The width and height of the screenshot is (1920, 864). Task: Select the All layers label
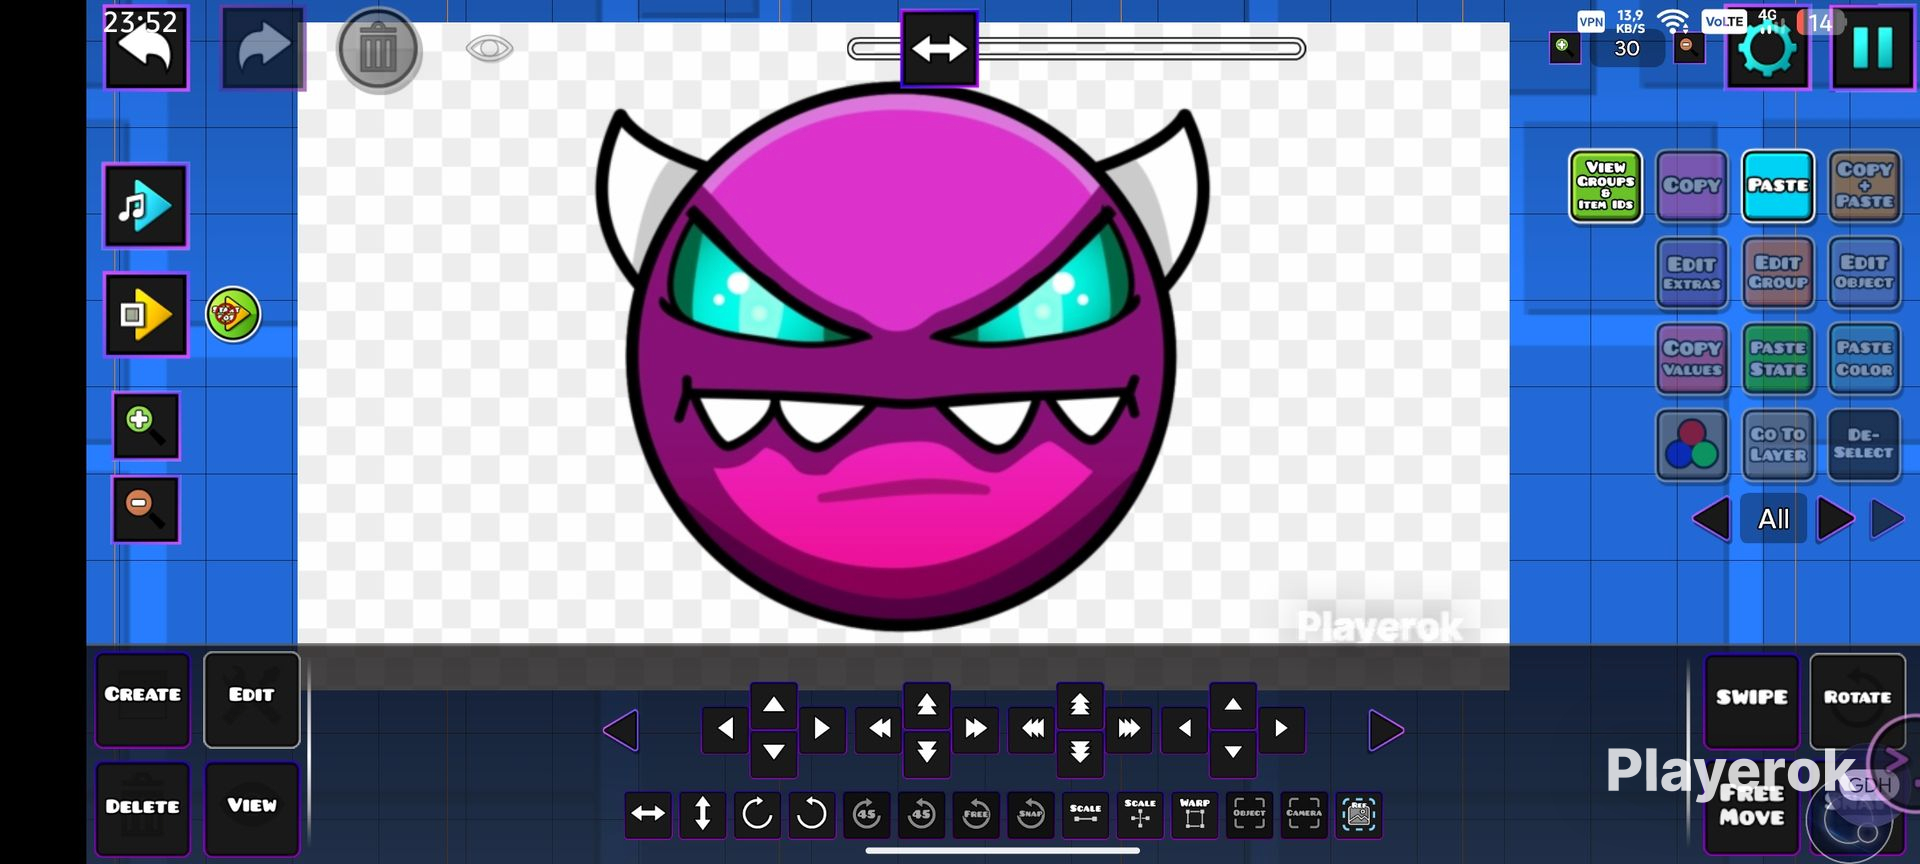click(1774, 519)
